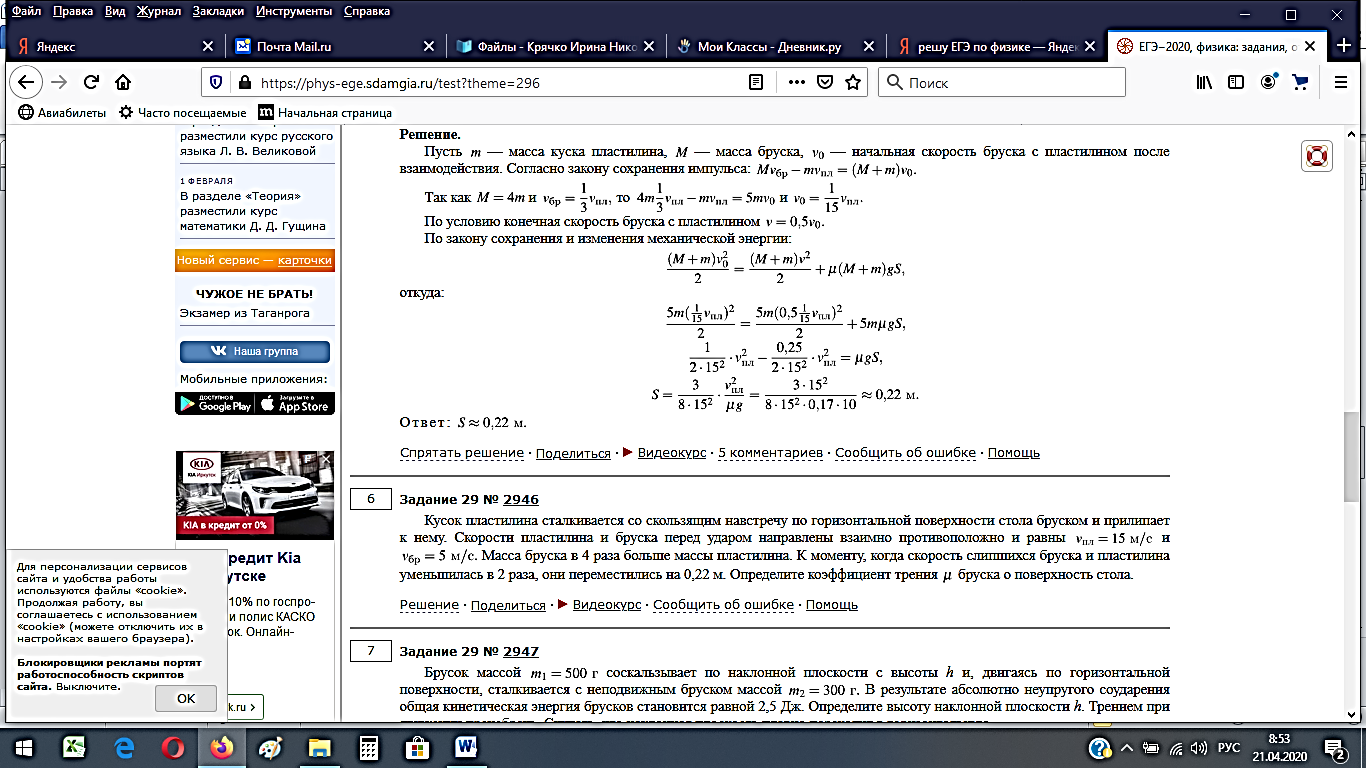1366x768 pixels.
Task: Open Firefox hamburger menu
Action: tap(1339, 83)
